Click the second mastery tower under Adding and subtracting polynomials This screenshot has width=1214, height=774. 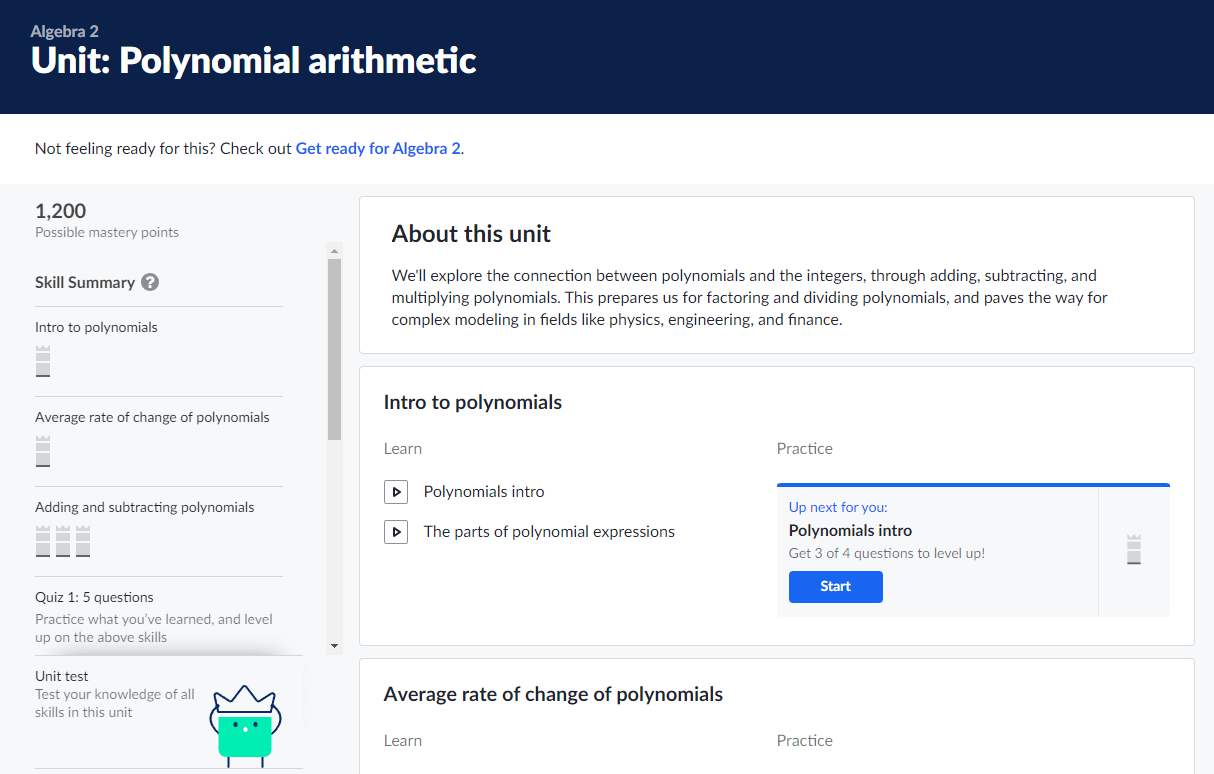(63, 541)
